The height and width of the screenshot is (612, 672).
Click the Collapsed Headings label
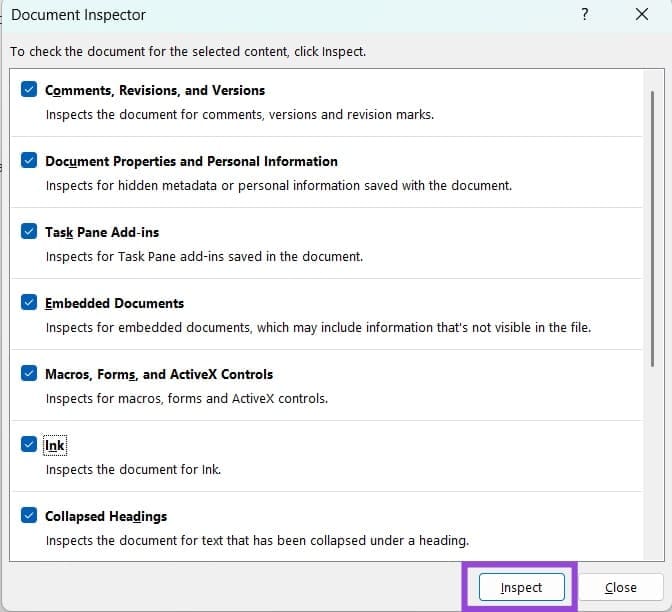click(106, 516)
